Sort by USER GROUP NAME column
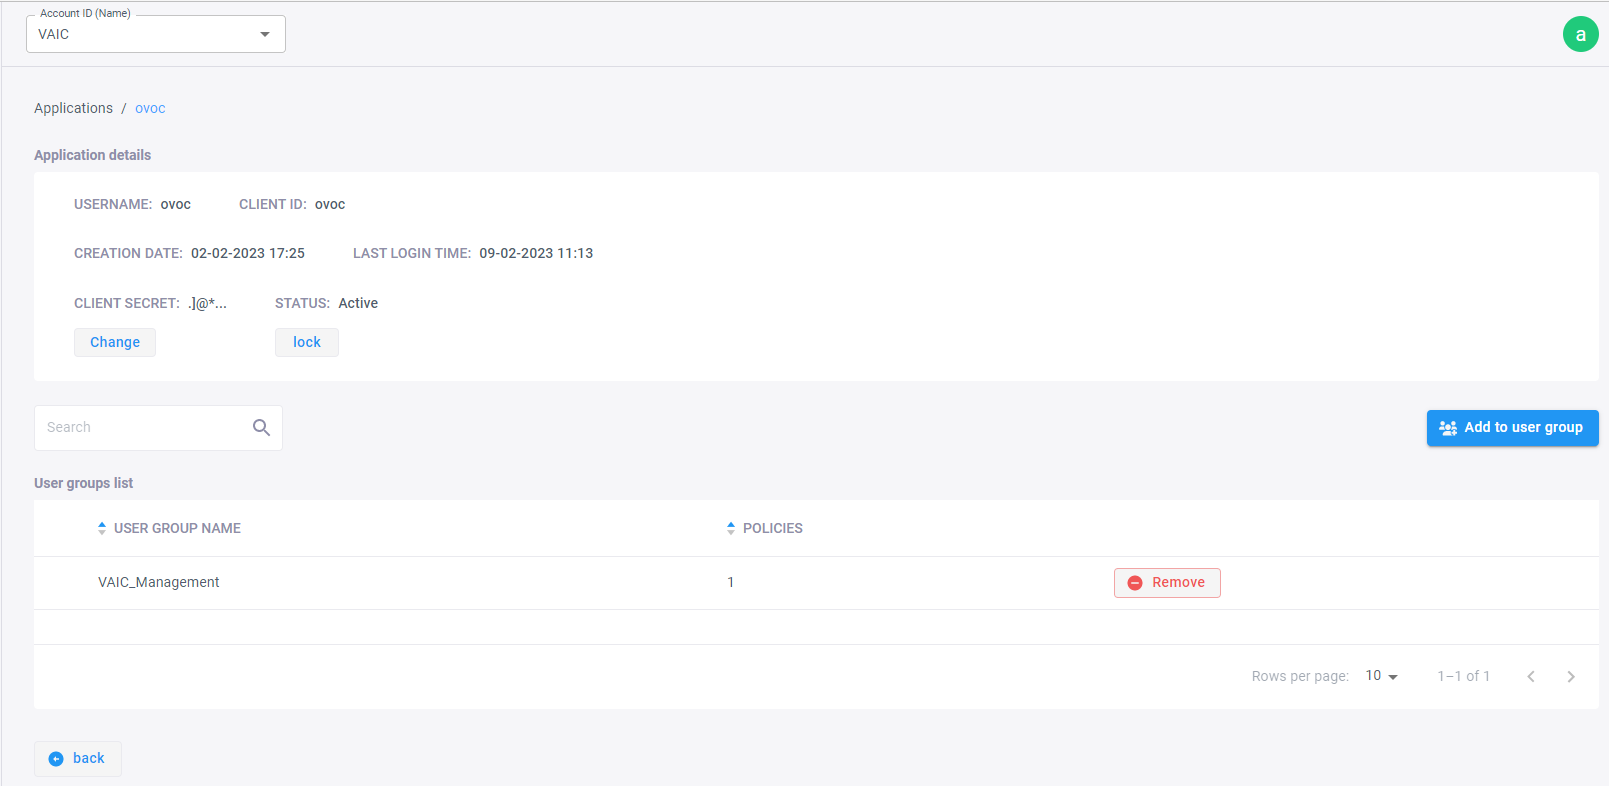1609x786 pixels. (x=169, y=528)
